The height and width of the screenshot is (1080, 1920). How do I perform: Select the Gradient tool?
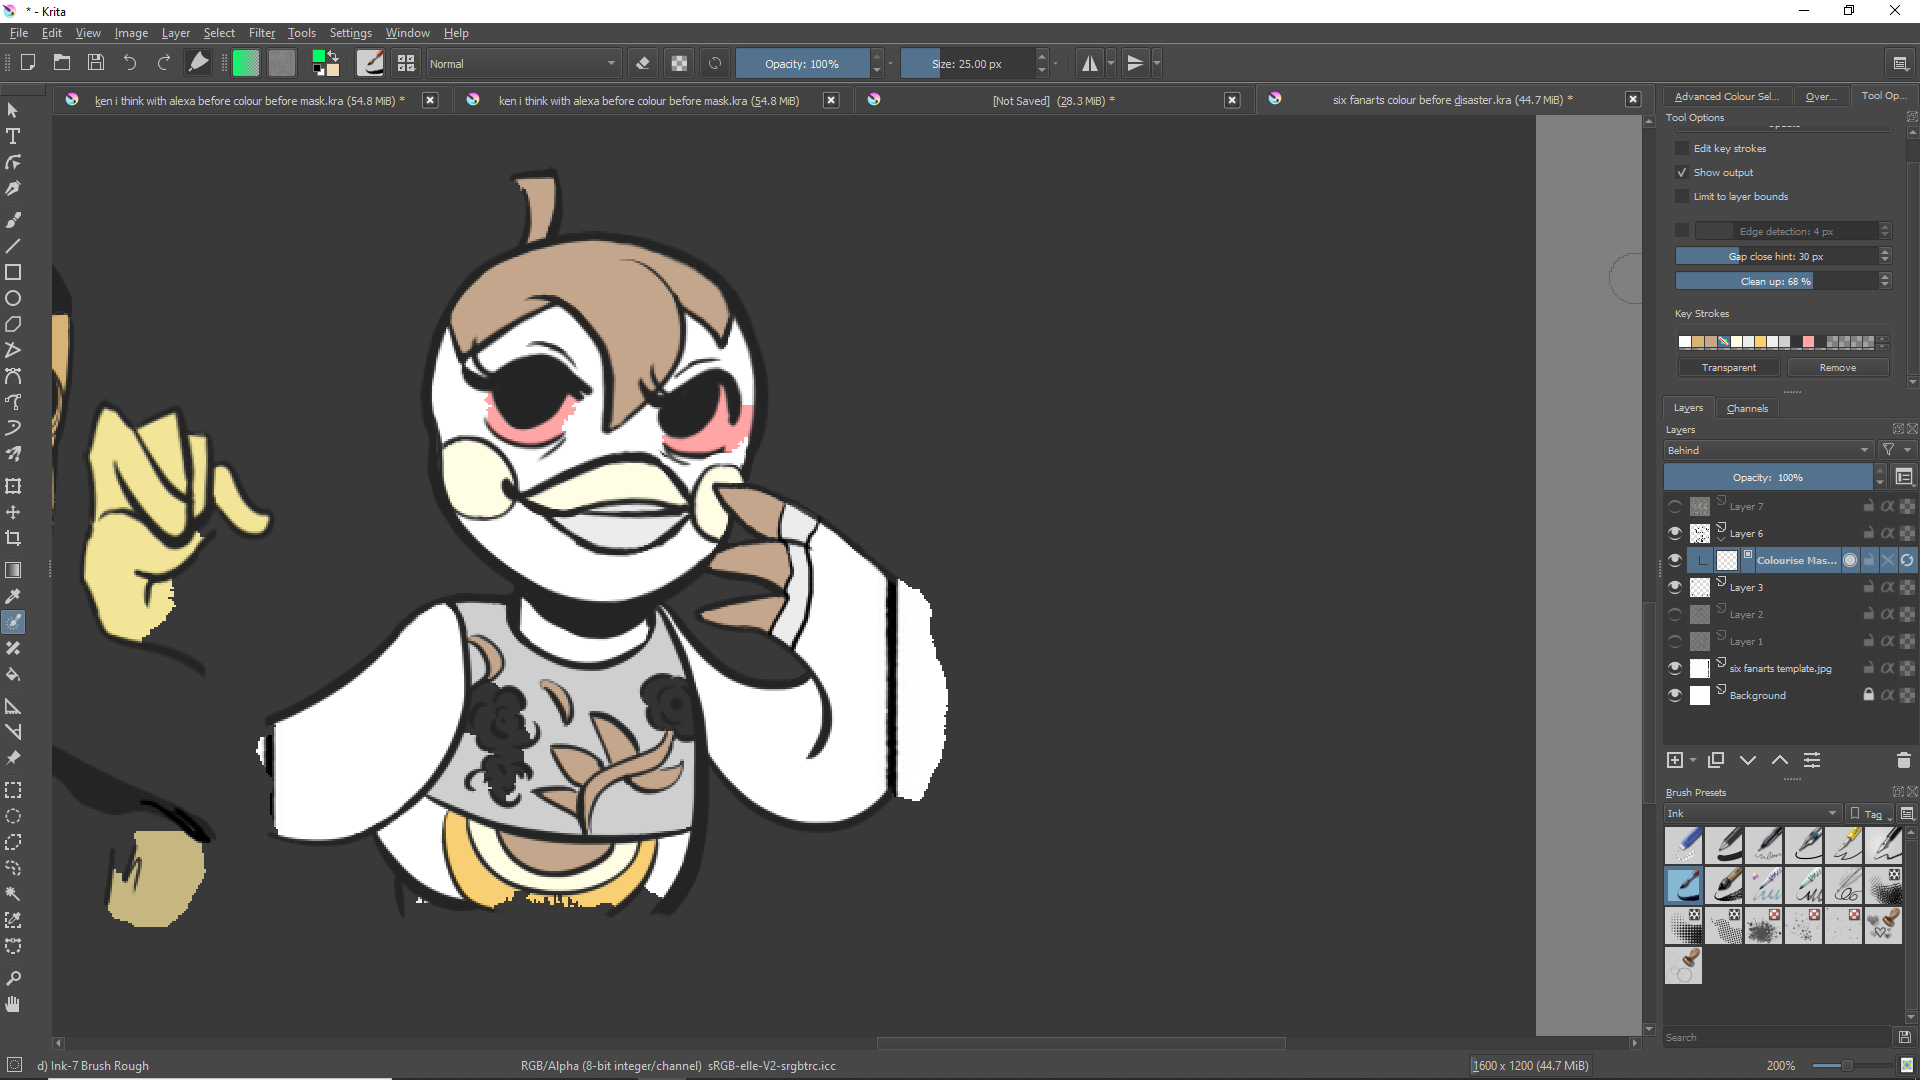pos(13,570)
